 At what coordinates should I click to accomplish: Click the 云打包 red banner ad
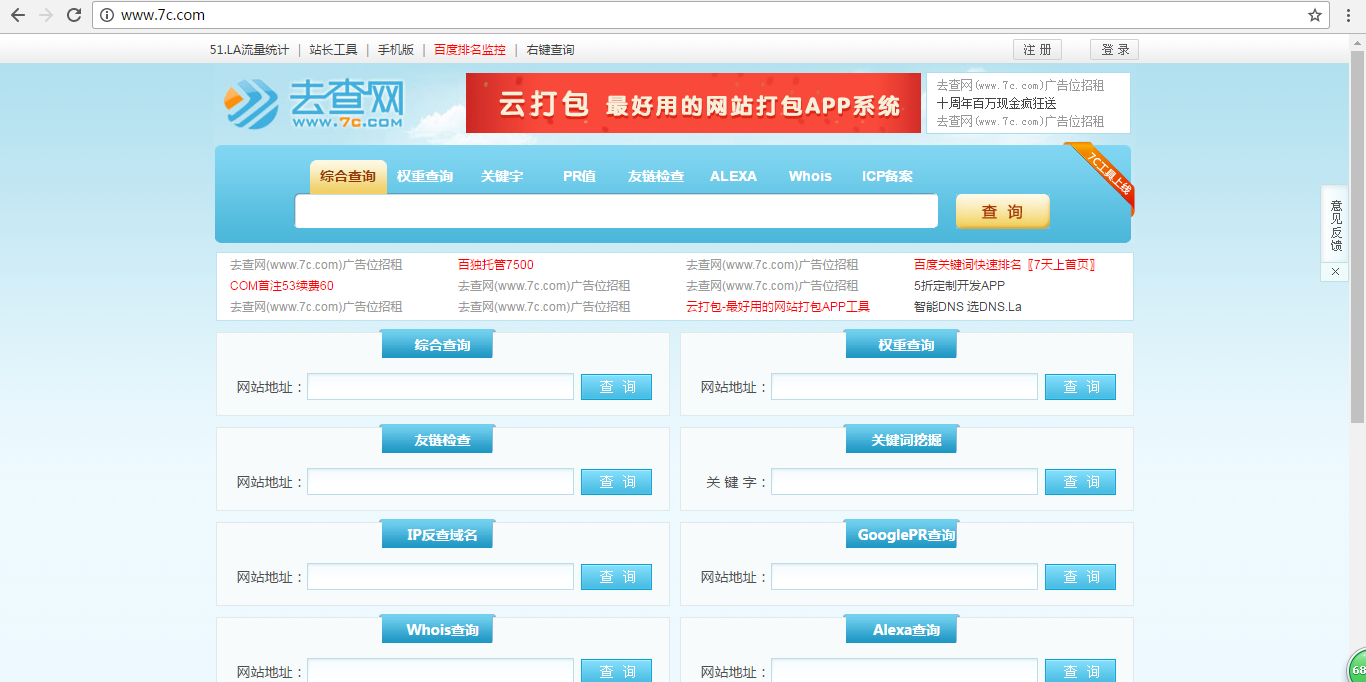tap(693, 103)
